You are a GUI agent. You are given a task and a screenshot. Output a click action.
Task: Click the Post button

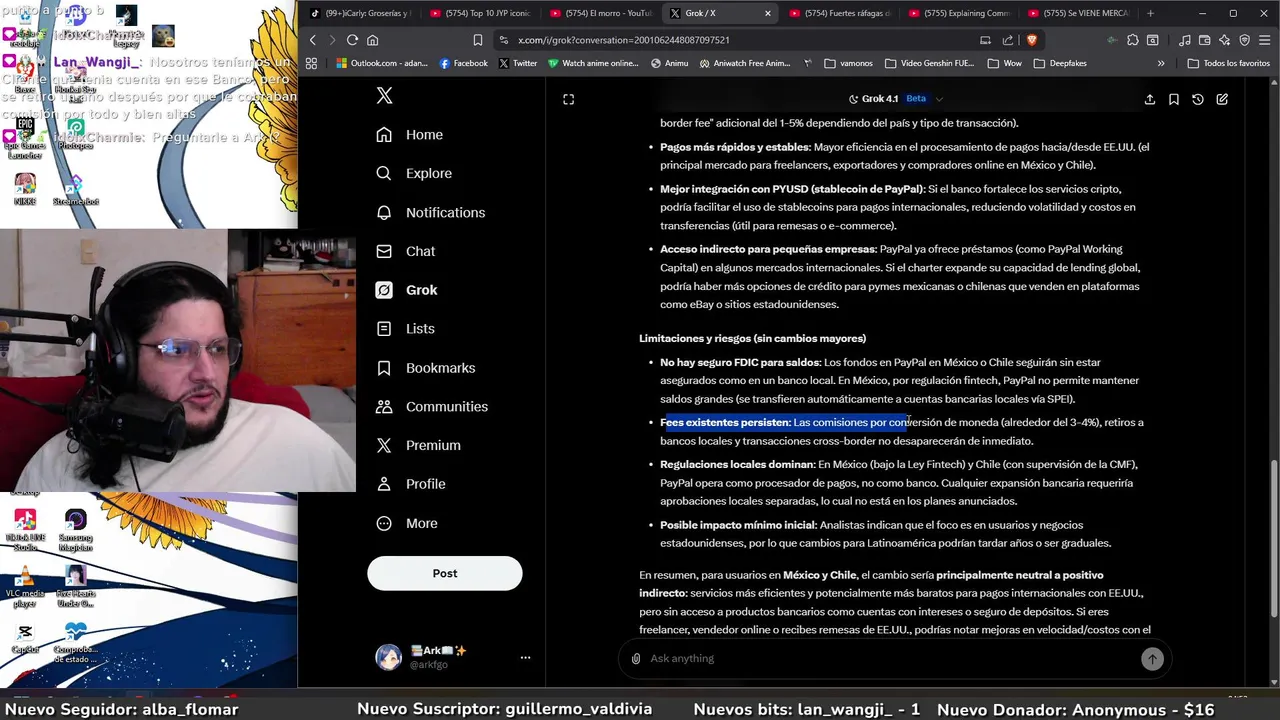[445, 573]
